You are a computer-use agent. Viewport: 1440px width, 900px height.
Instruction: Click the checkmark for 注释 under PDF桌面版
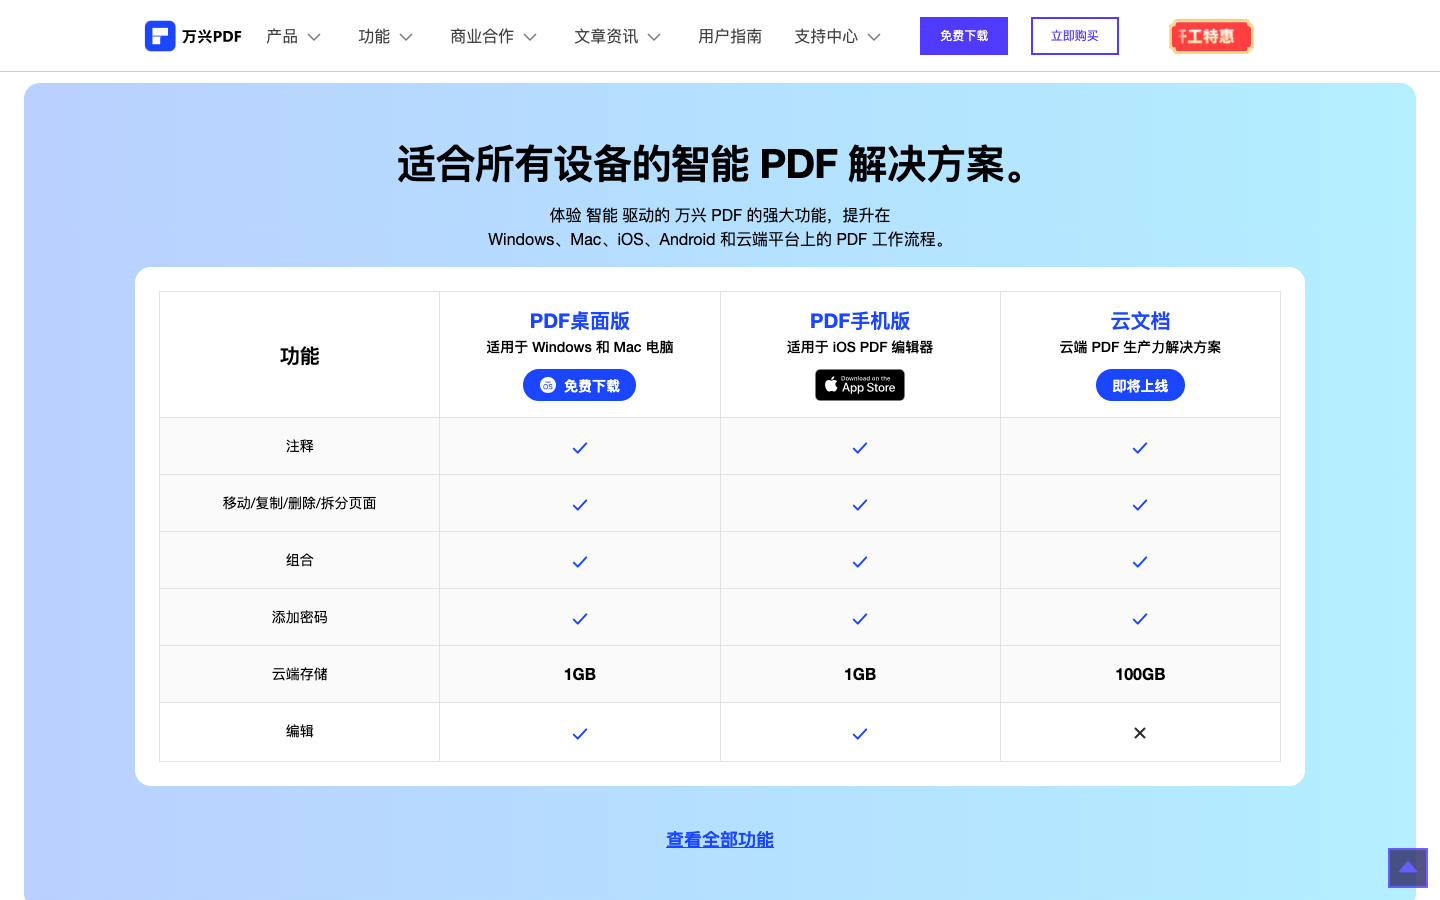point(580,448)
